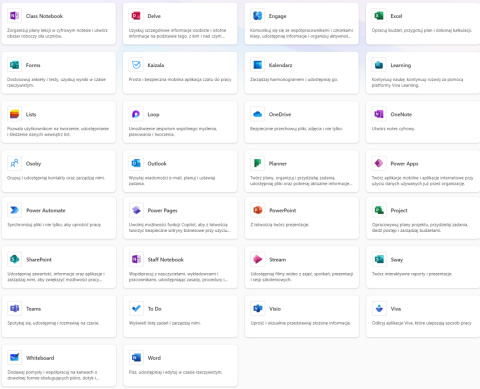Click the To Do title text

click(x=155, y=309)
